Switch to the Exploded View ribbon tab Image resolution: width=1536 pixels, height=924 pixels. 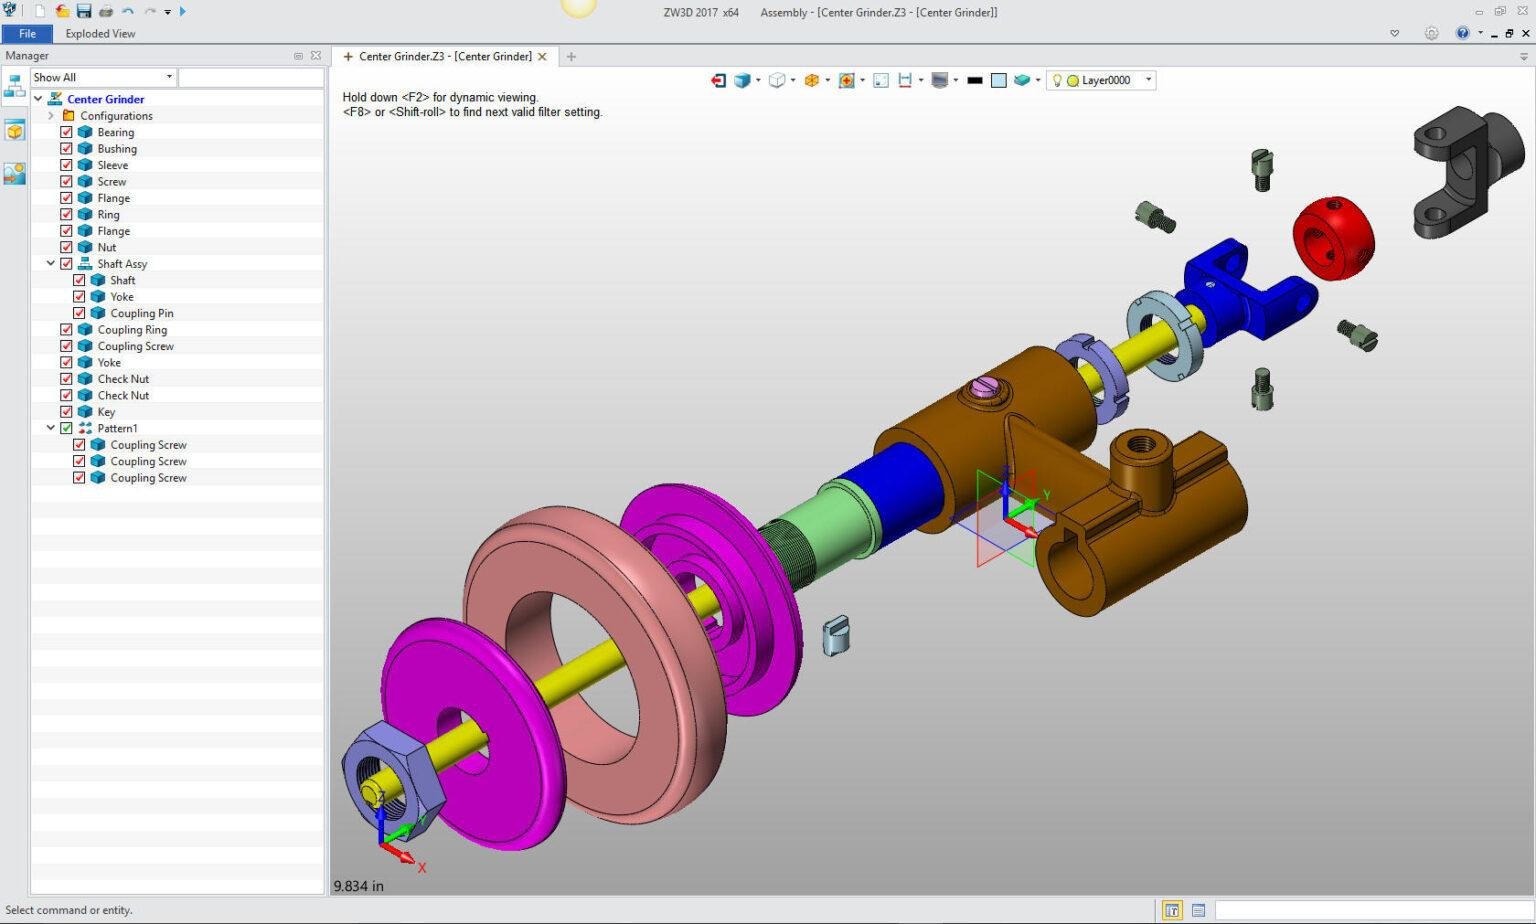click(100, 33)
